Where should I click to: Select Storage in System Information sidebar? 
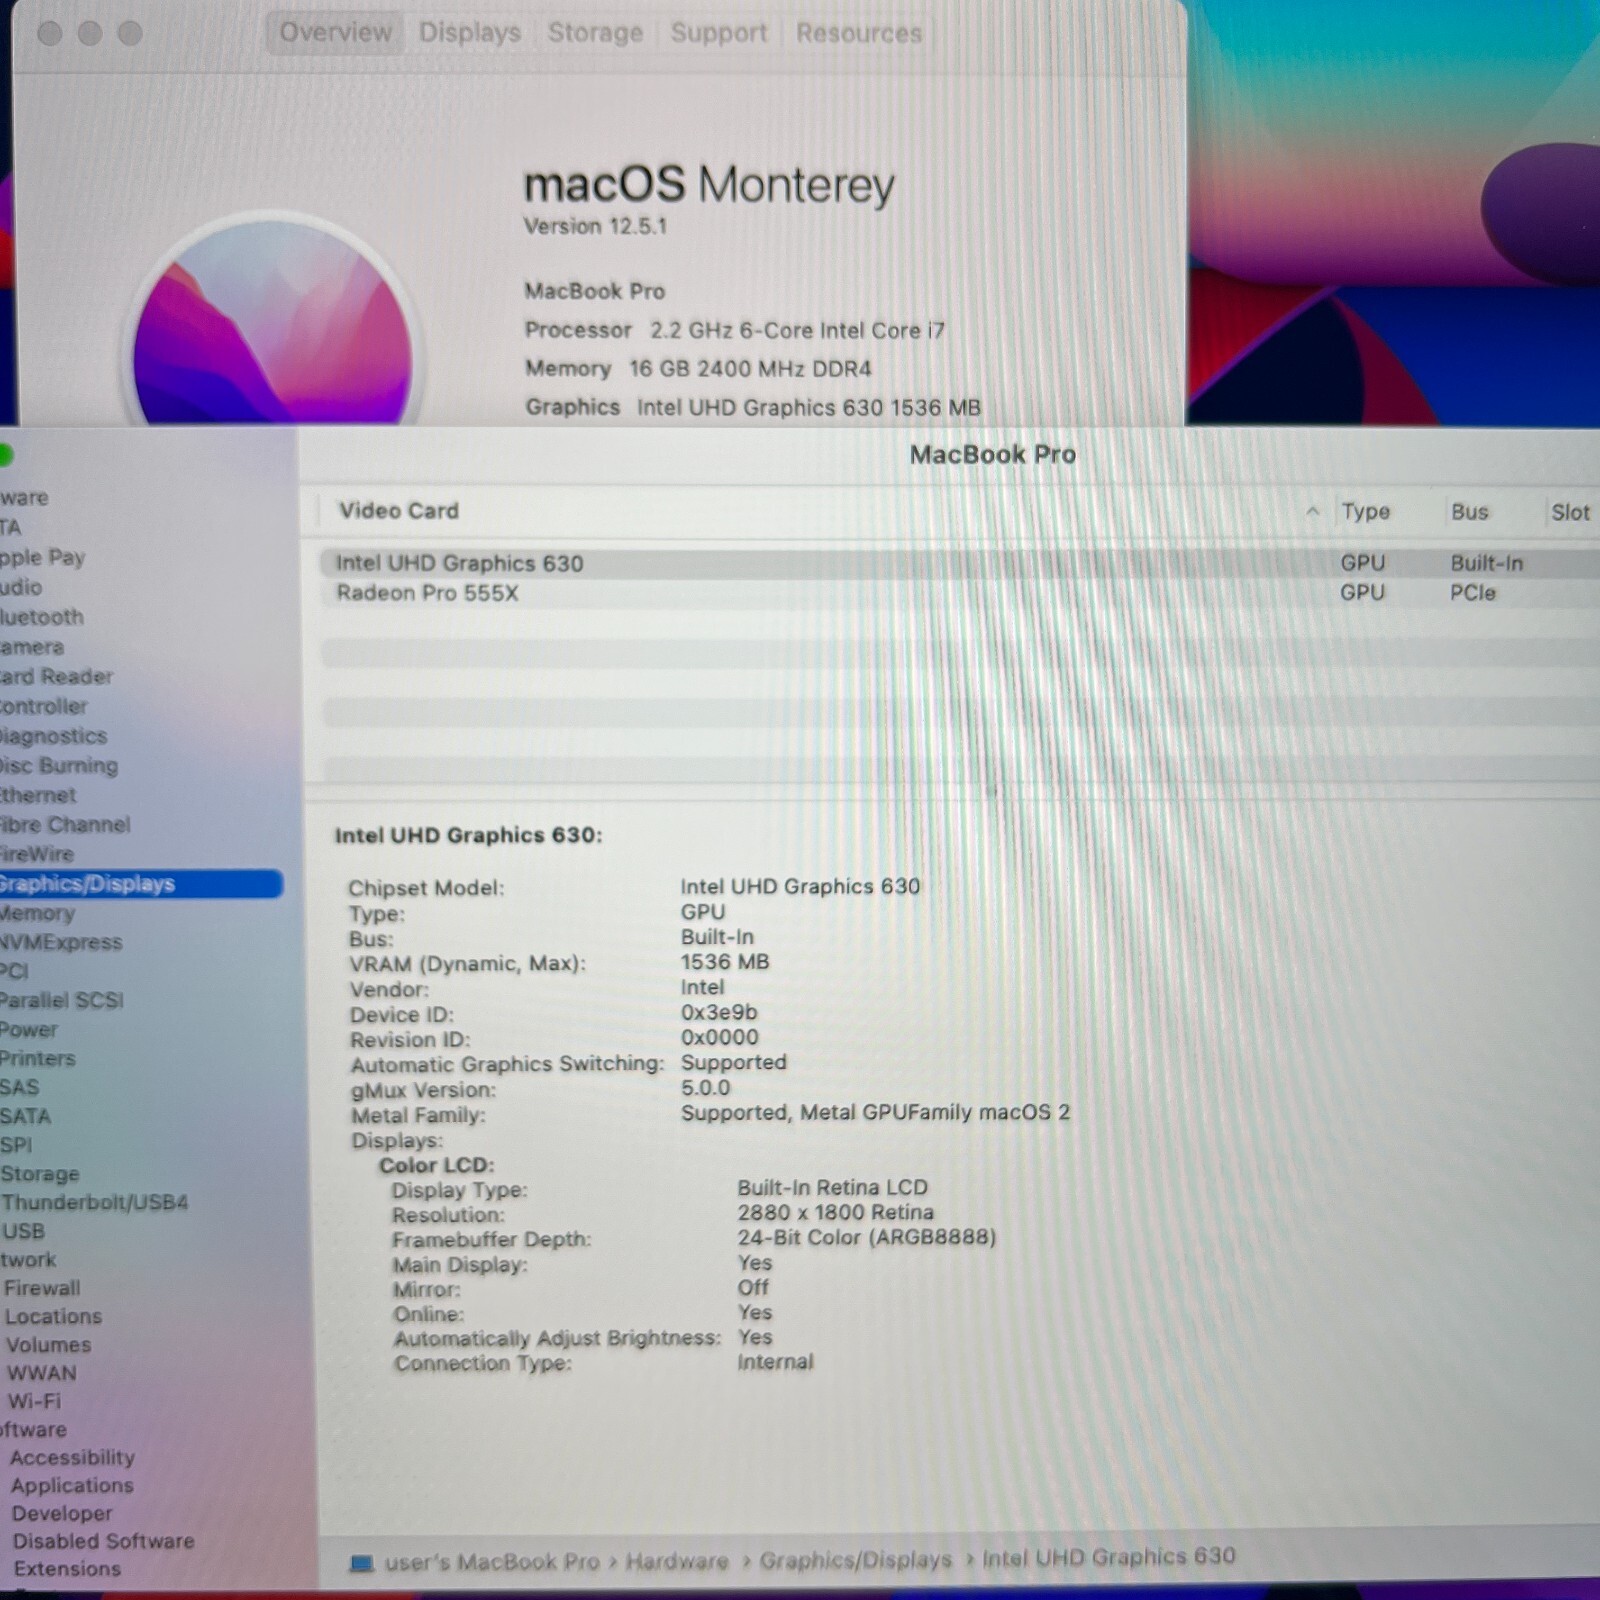[40, 1174]
